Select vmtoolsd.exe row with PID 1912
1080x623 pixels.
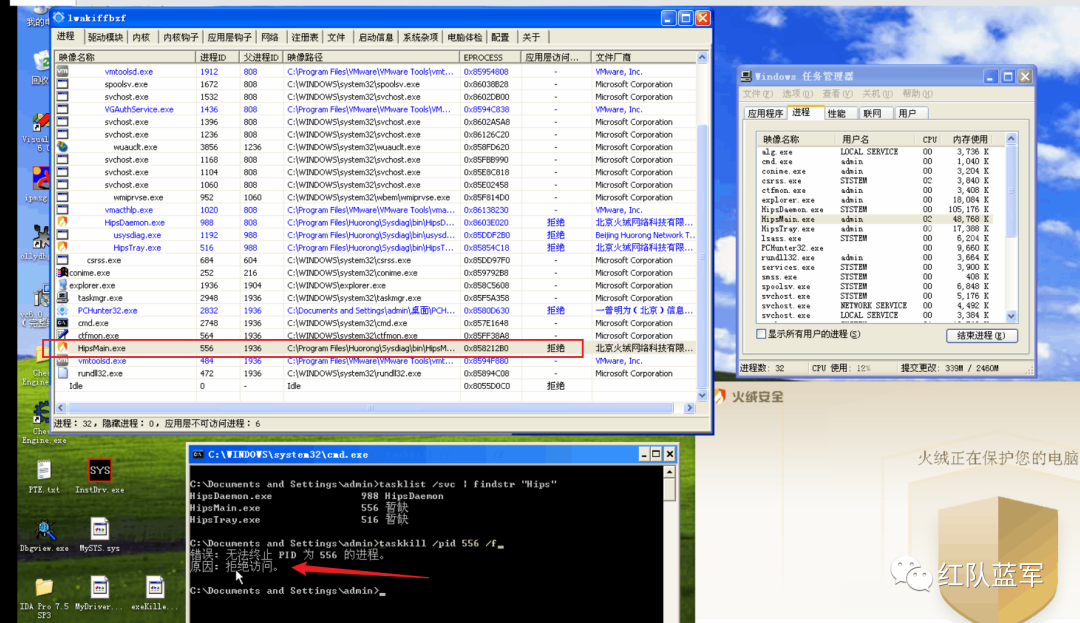point(376,72)
